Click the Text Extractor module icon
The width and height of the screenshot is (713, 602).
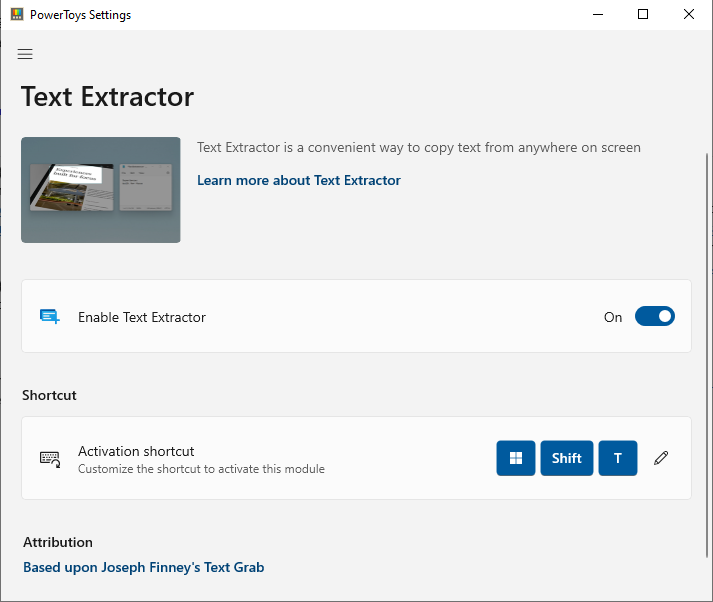click(x=50, y=316)
